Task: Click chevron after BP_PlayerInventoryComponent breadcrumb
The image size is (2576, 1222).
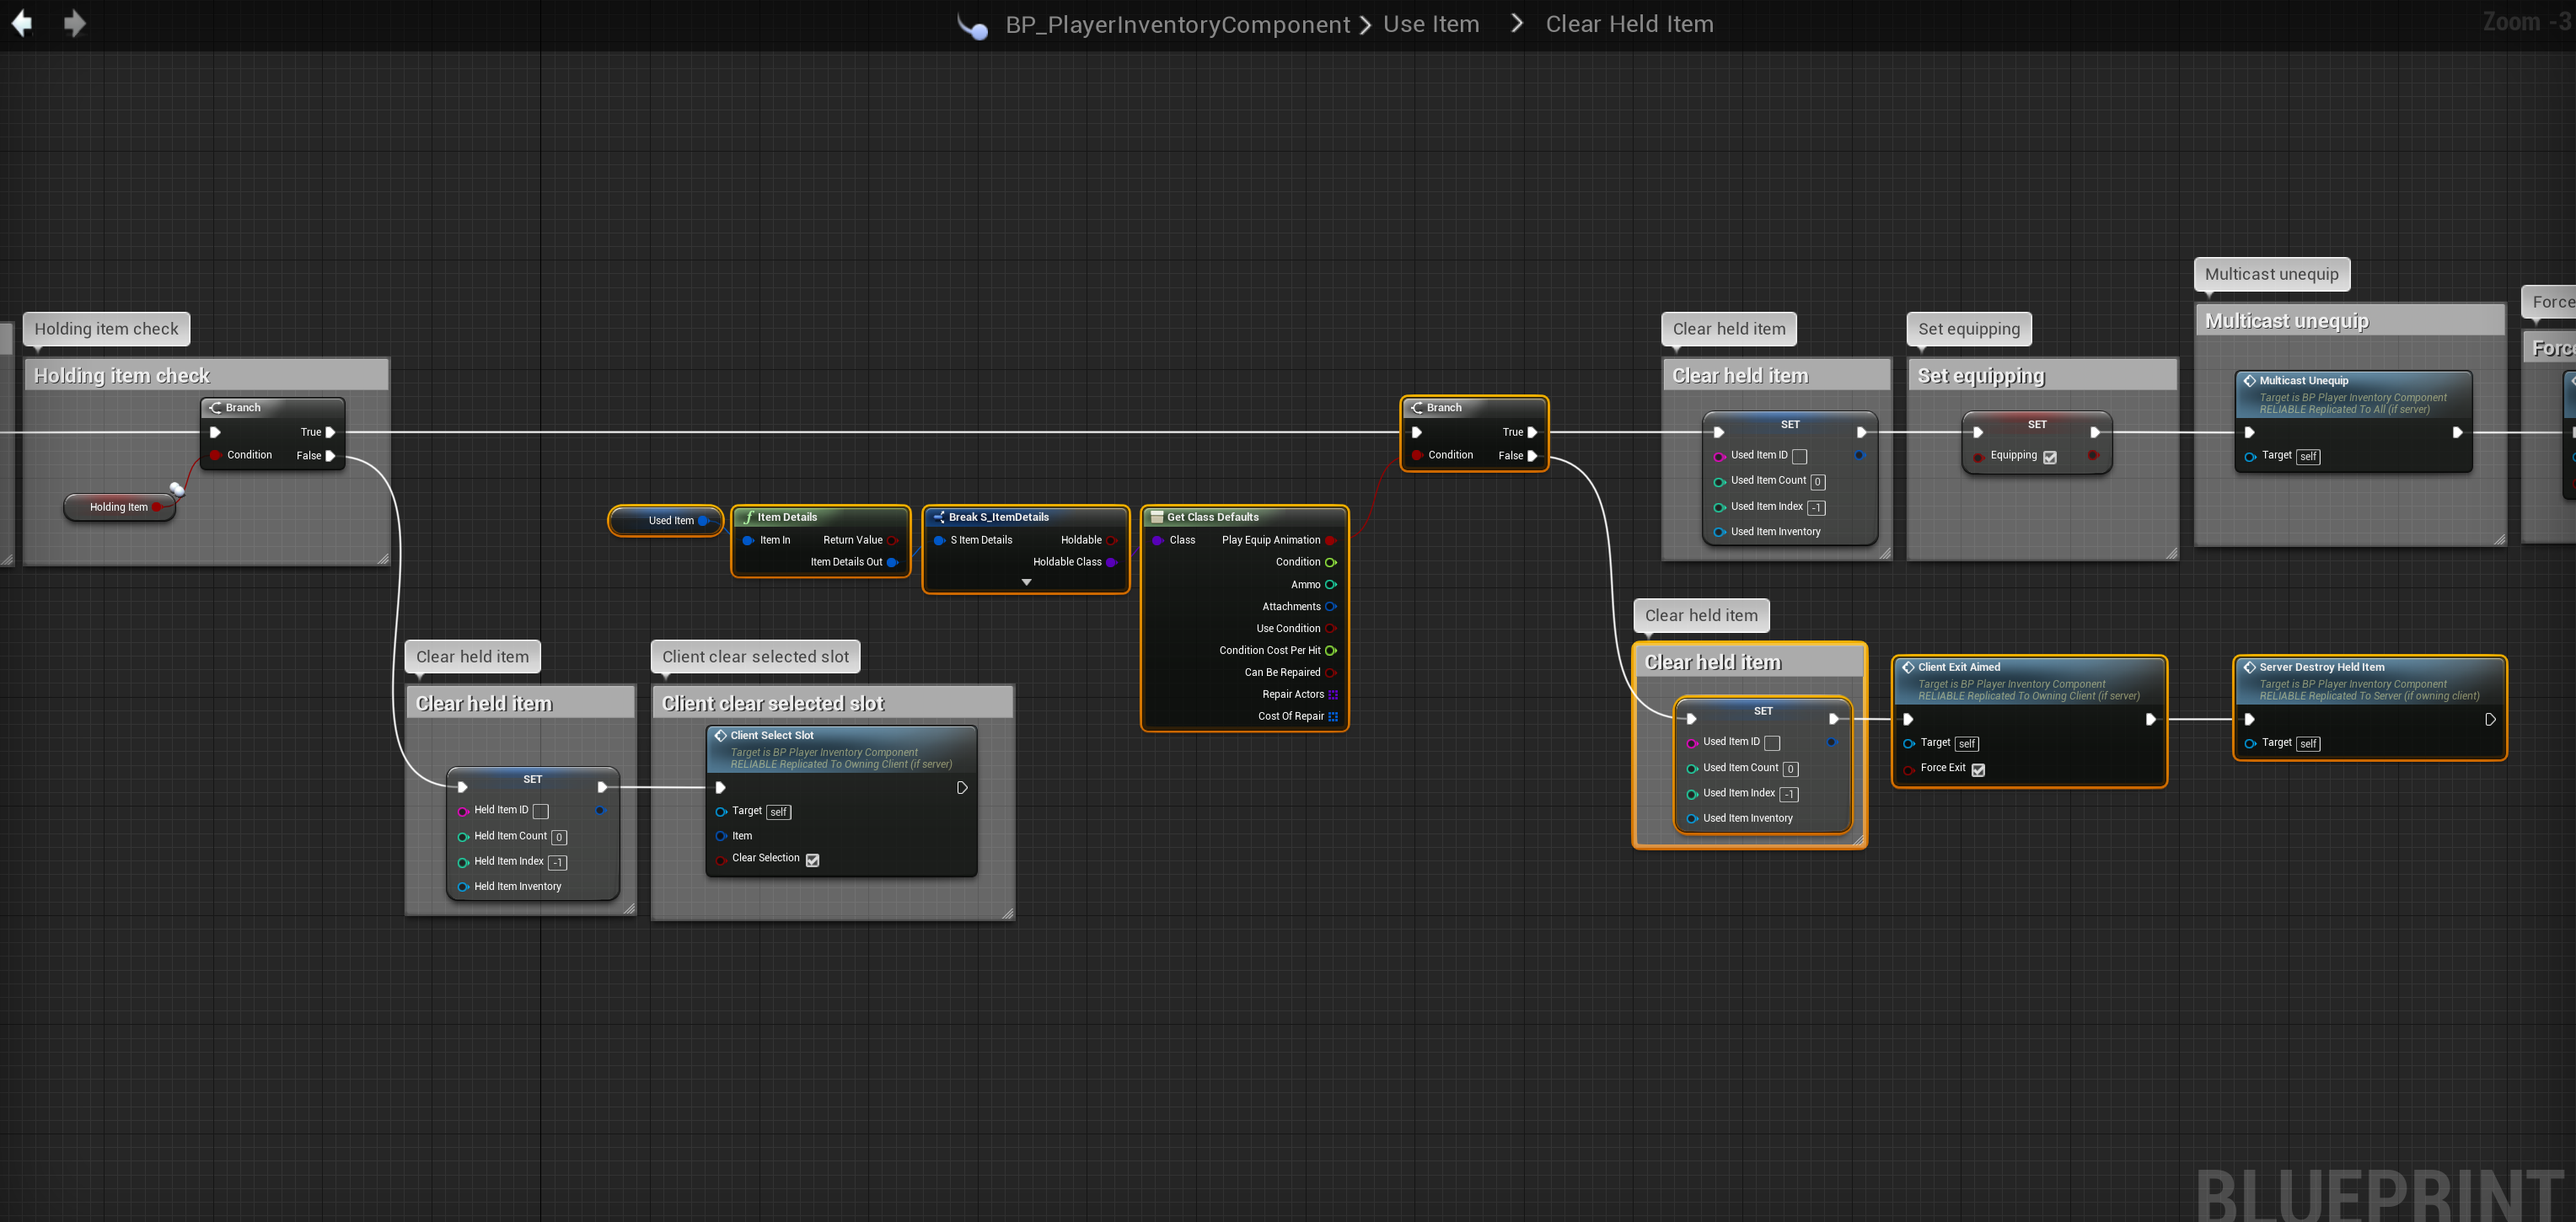Action: point(1366,24)
